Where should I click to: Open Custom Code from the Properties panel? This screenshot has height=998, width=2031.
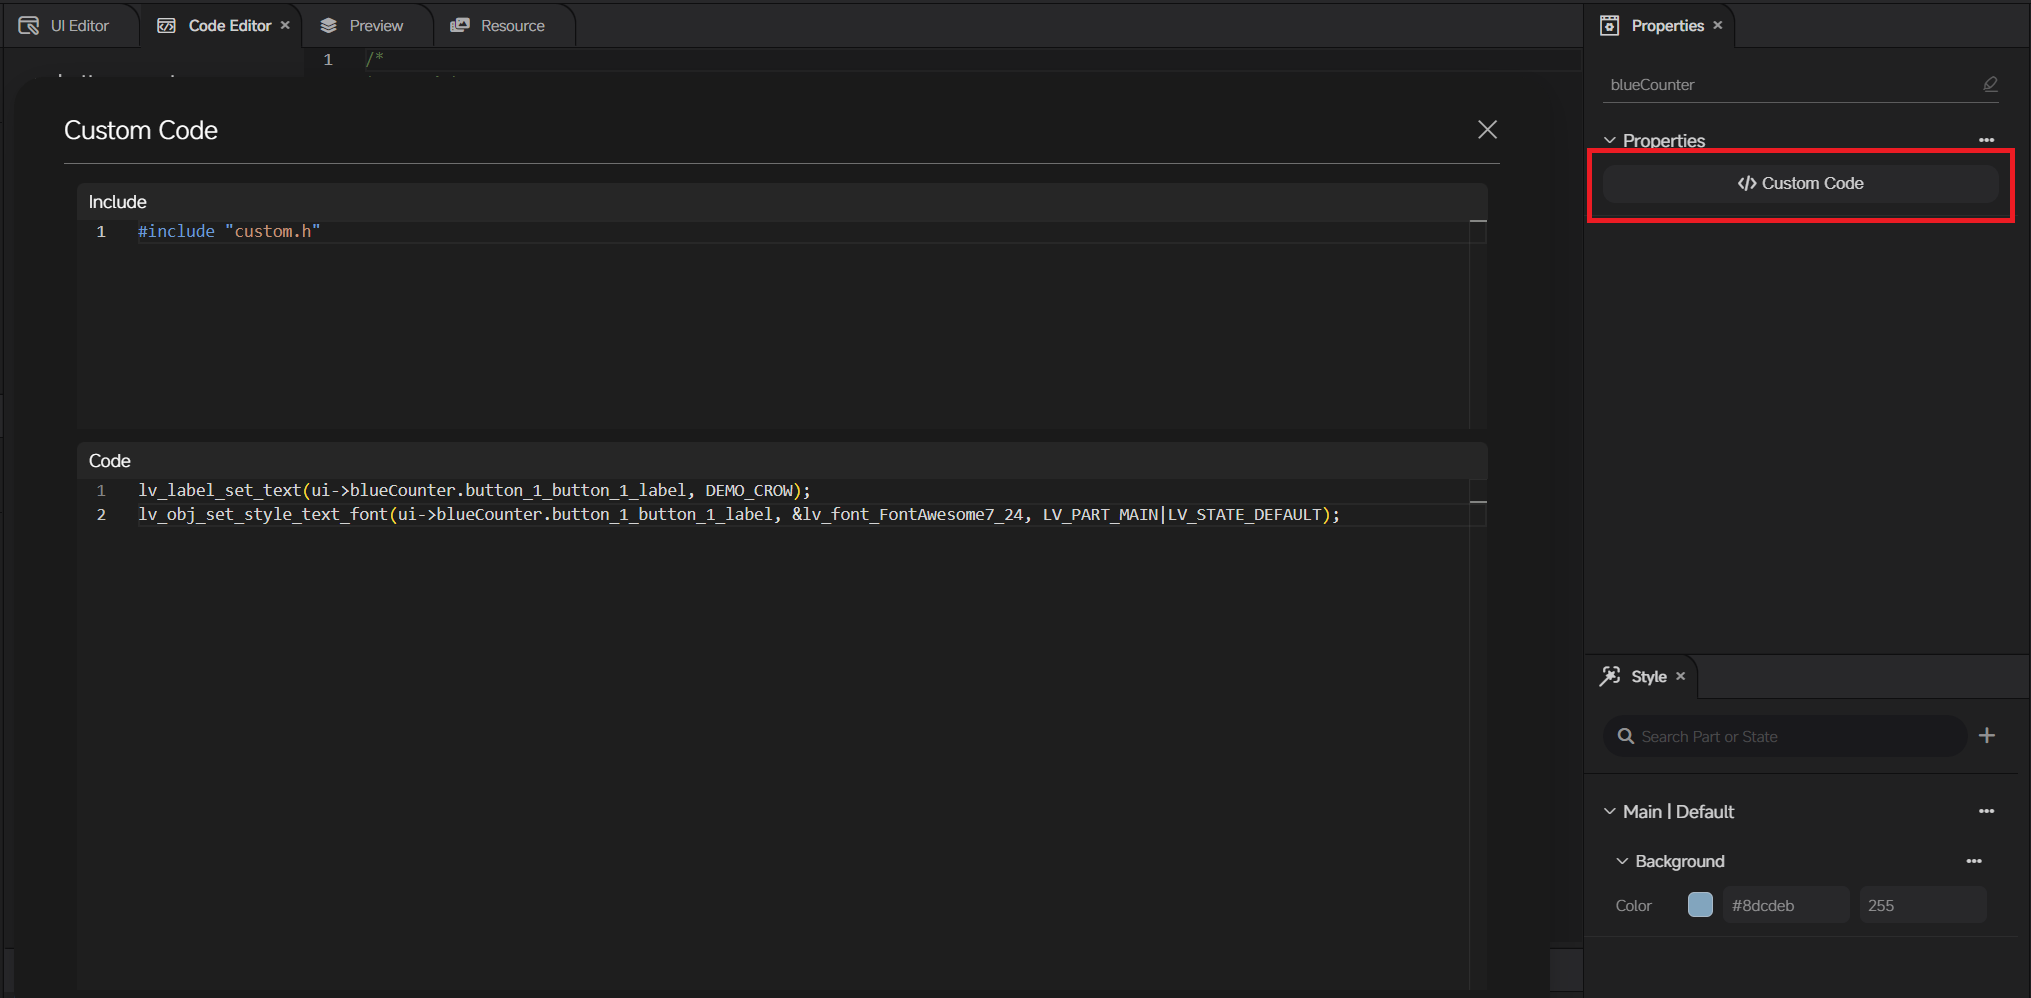1800,183
